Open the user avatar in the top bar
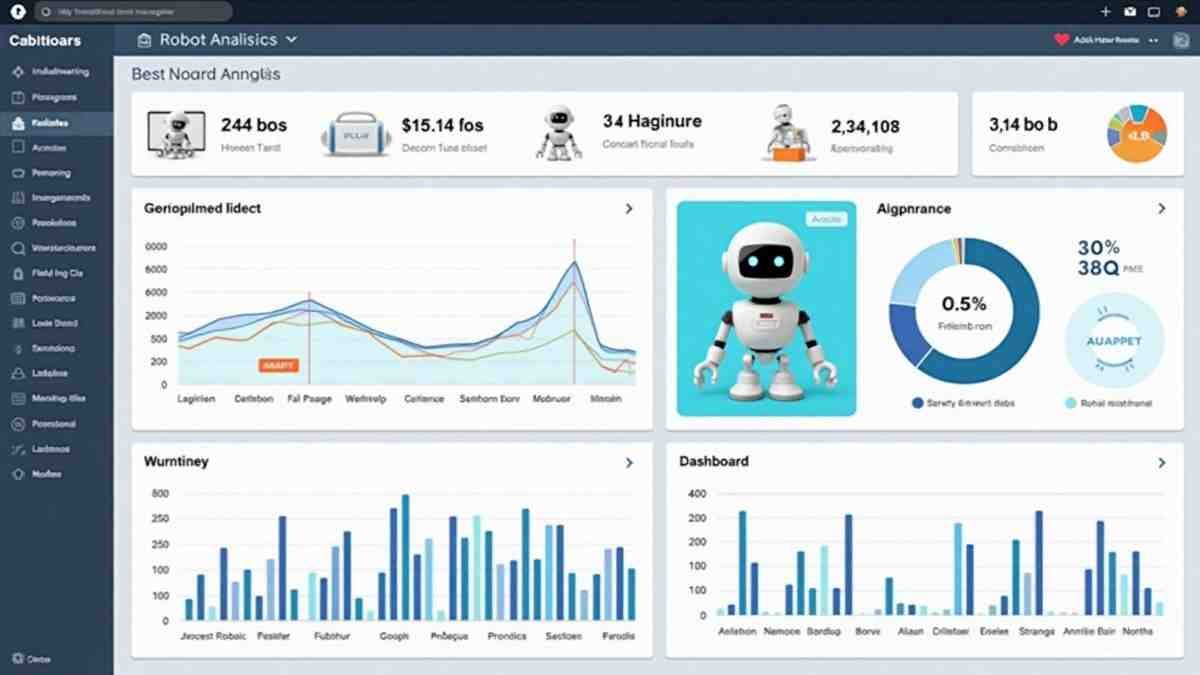The image size is (1200, 675). pyautogui.click(x=1181, y=12)
